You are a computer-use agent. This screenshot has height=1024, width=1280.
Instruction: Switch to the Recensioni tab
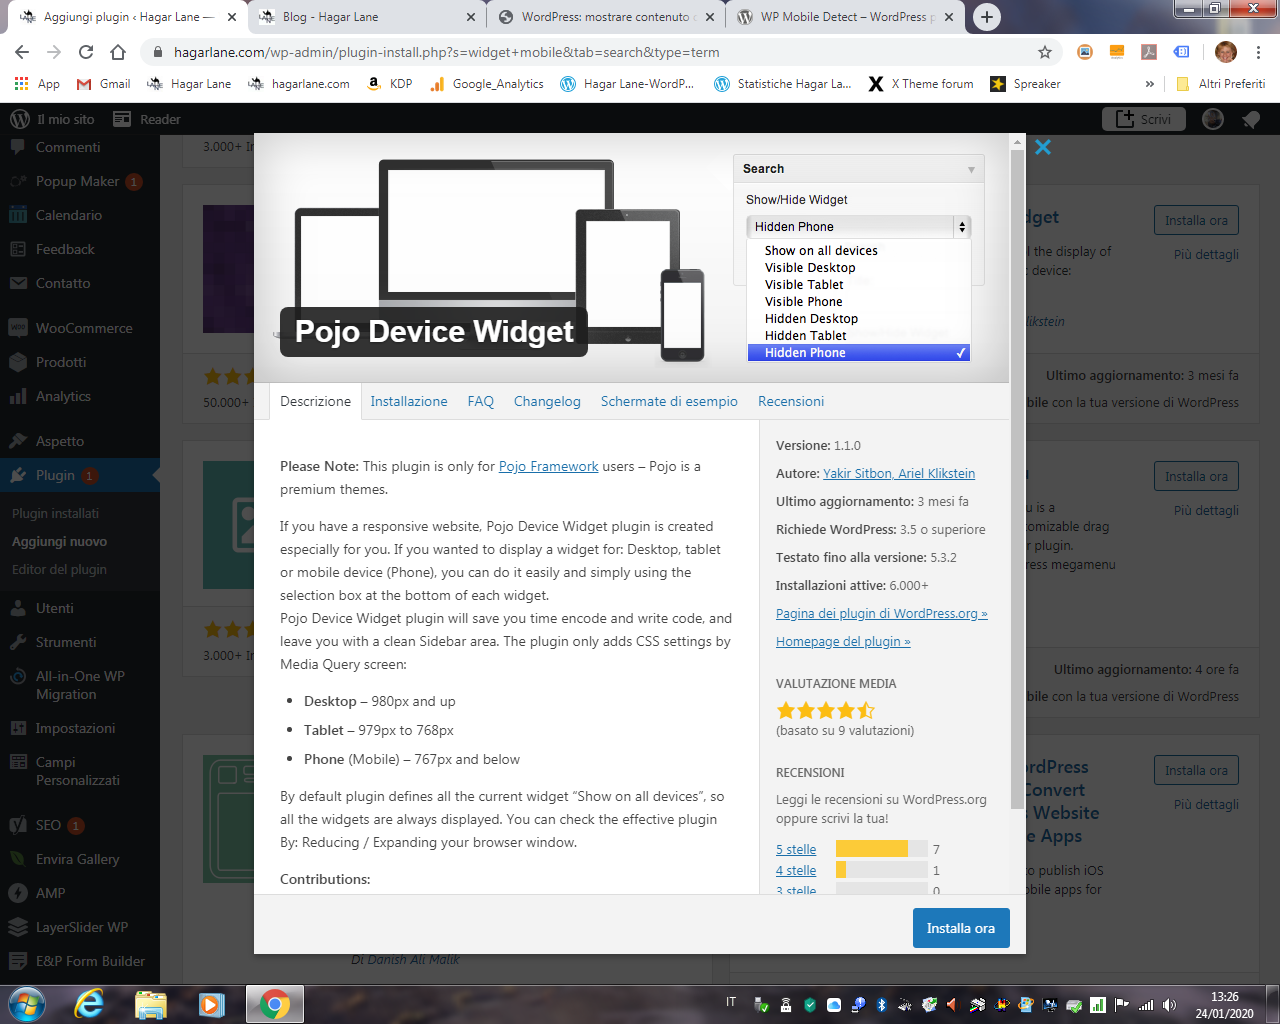coord(791,401)
